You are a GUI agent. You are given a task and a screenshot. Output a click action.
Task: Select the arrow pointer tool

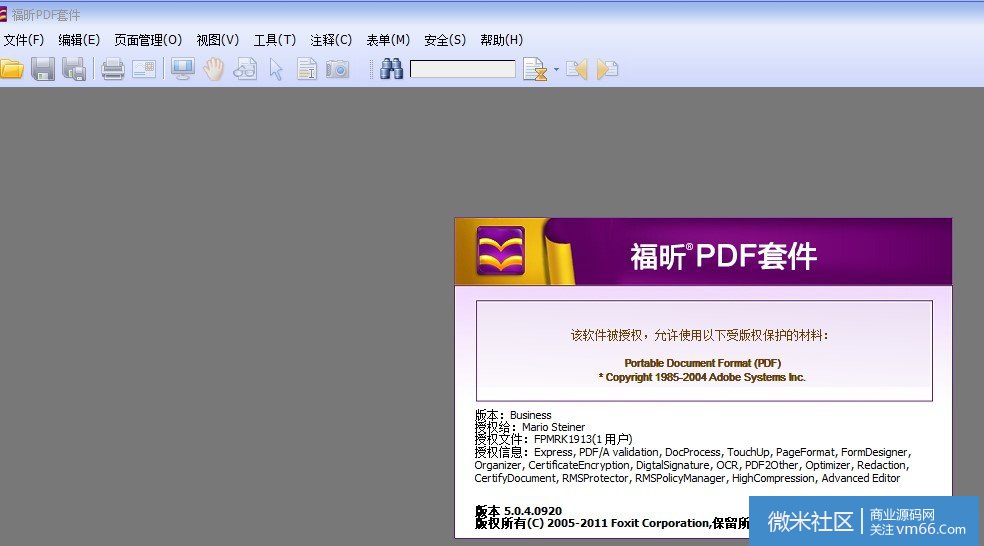click(x=275, y=69)
